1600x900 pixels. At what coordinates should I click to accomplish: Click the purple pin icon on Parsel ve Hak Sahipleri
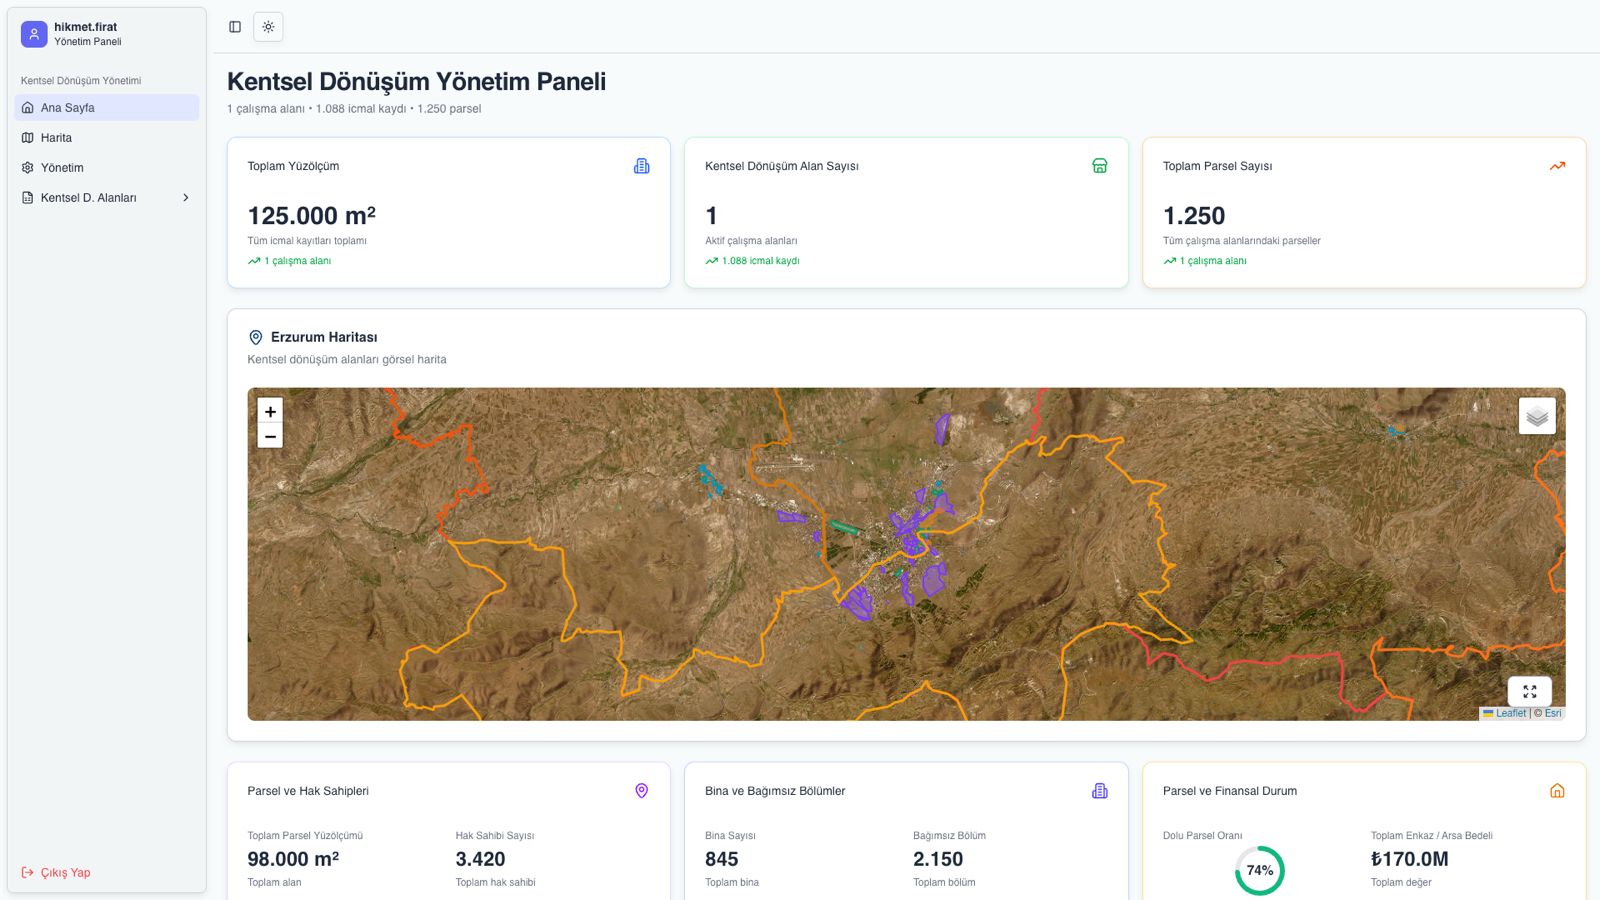point(642,791)
